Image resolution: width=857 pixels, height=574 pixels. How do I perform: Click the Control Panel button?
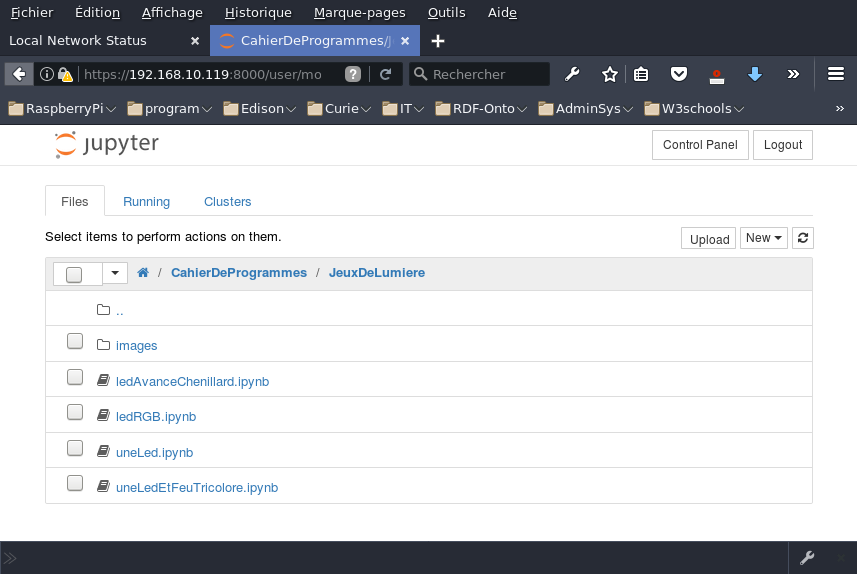coord(700,145)
